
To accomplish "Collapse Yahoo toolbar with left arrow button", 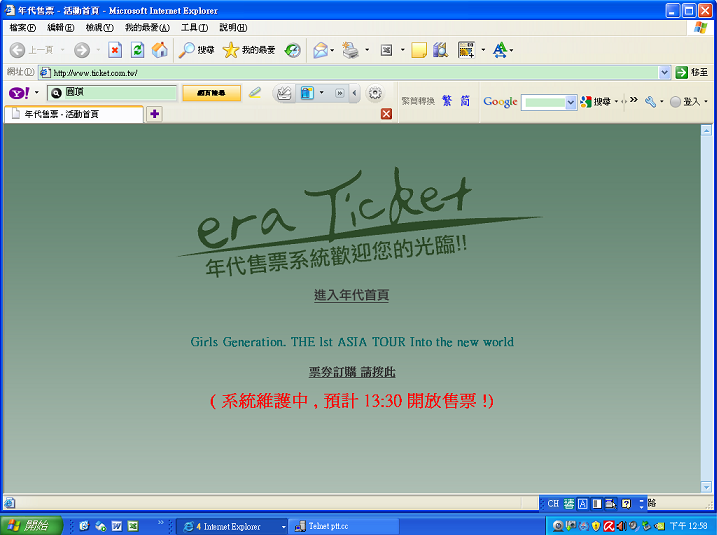I will [x=354, y=93].
